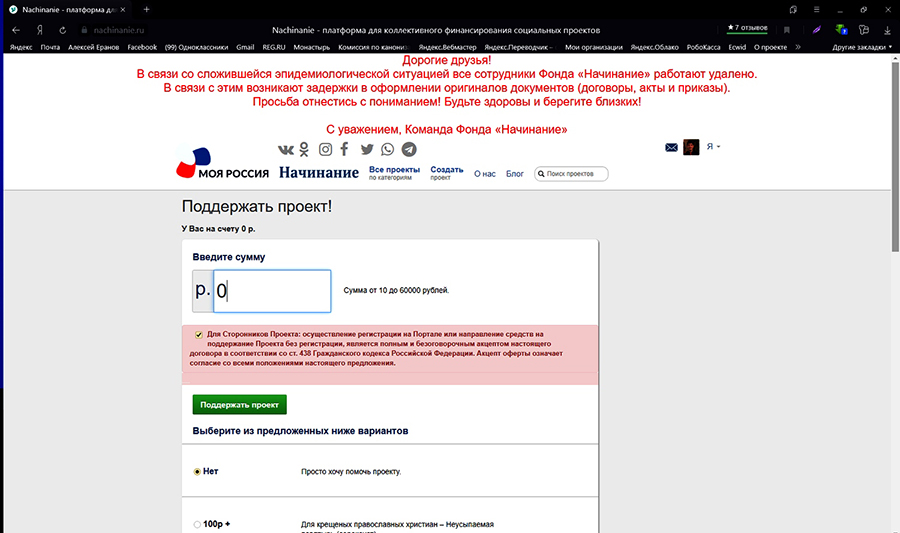
Task: Click the 'Поиск проектов' search box
Action: tap(571, 174)
